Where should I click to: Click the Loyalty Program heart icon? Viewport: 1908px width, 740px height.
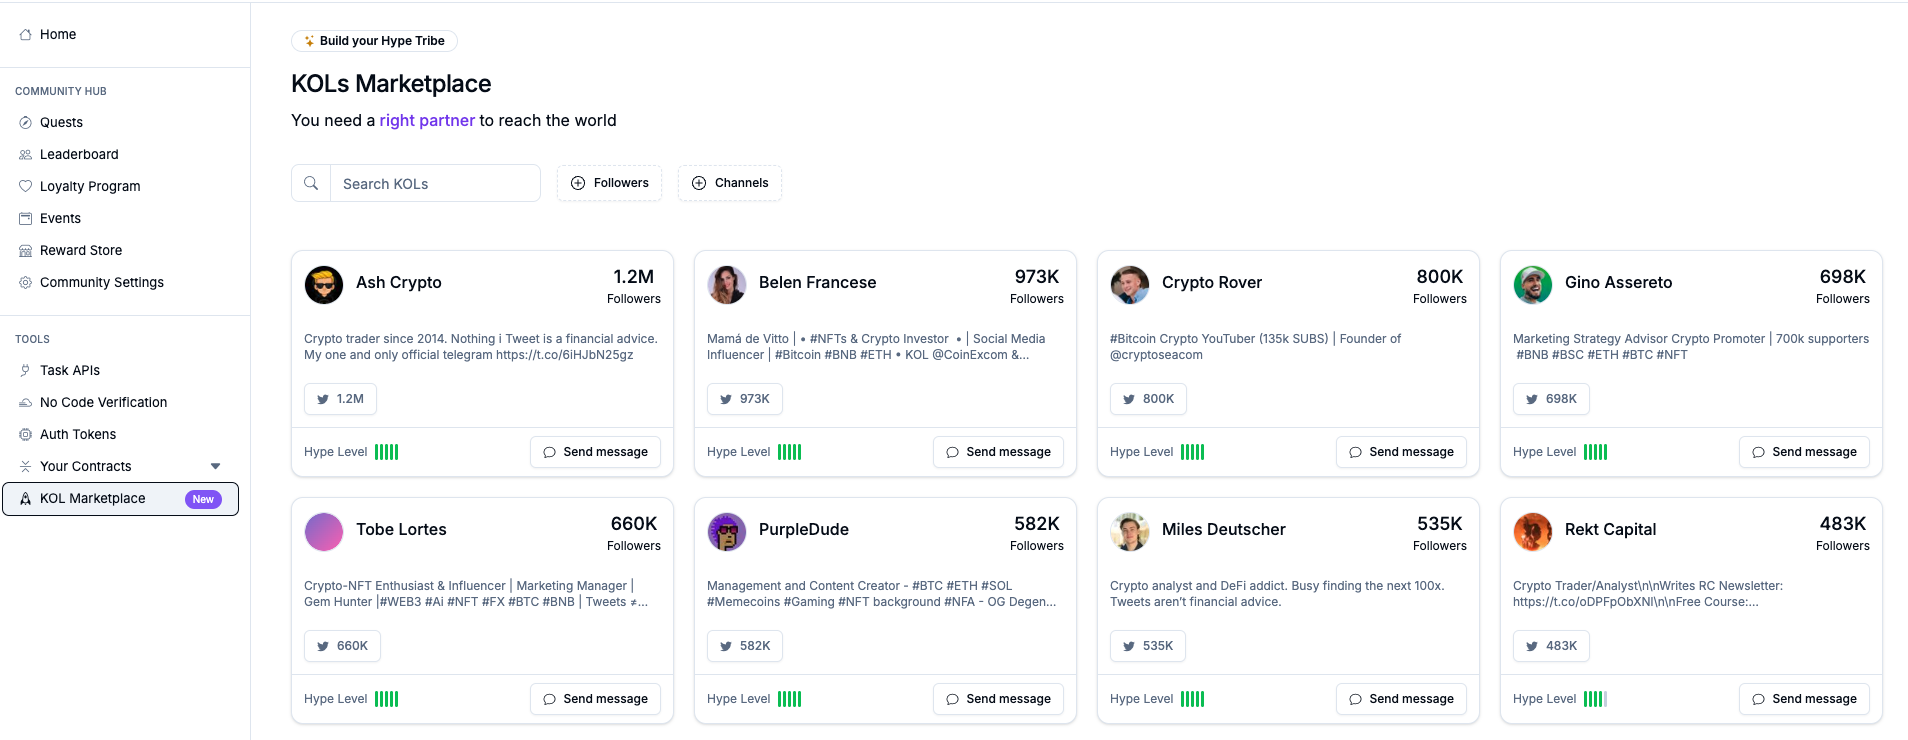tap(26, 186)
